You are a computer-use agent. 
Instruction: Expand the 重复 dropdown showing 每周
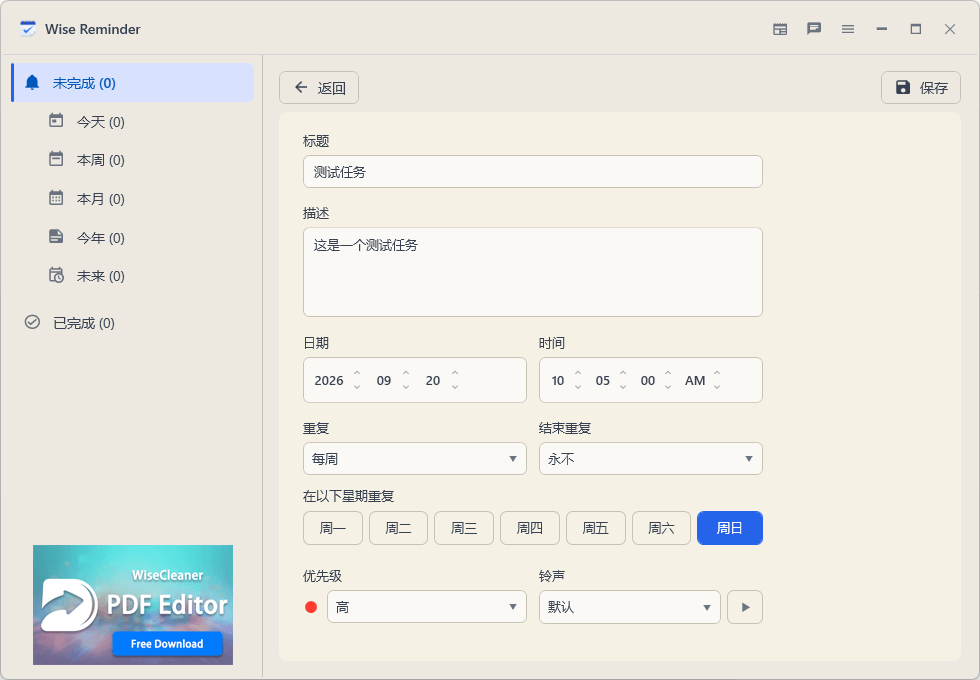[414, 459]
